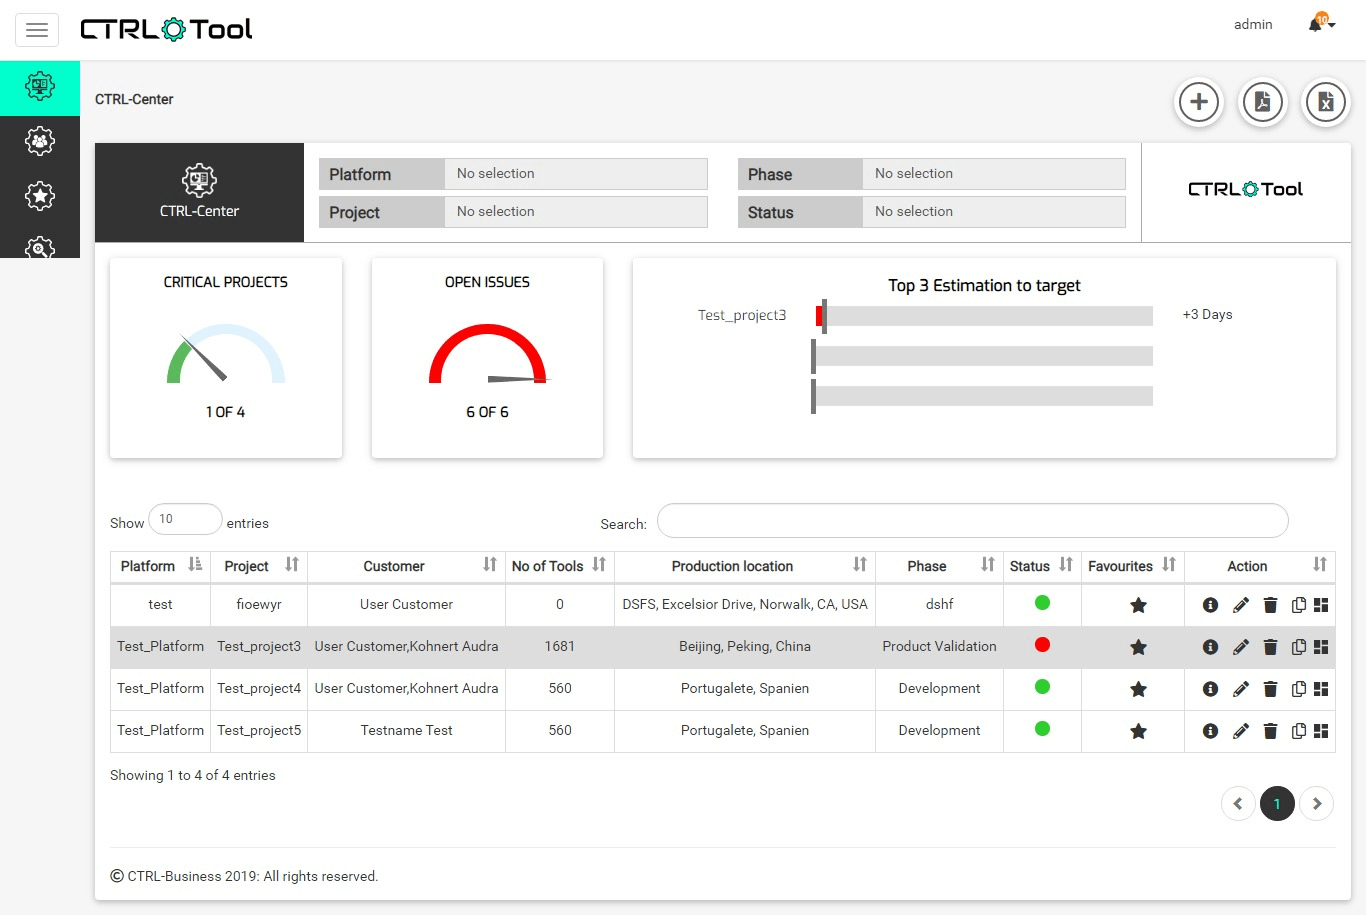1366x915 pixels.
Task: Click the add new project plus button
Action: (x=1199, y=102)
